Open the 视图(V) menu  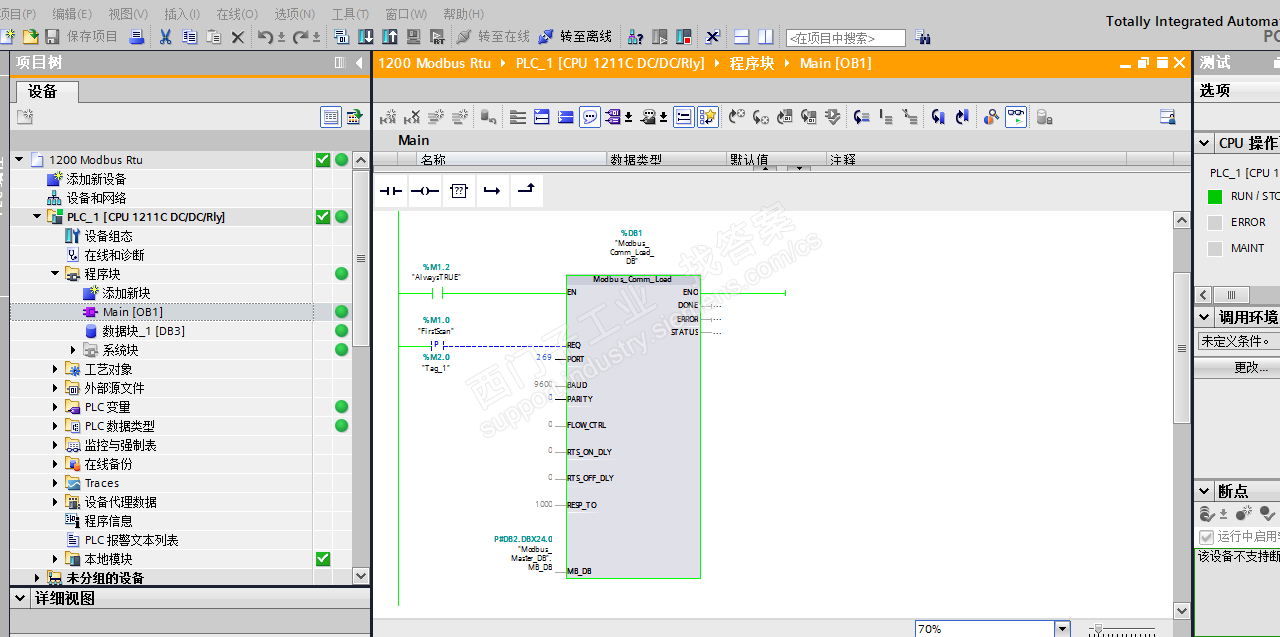click(x=128, y=14)
